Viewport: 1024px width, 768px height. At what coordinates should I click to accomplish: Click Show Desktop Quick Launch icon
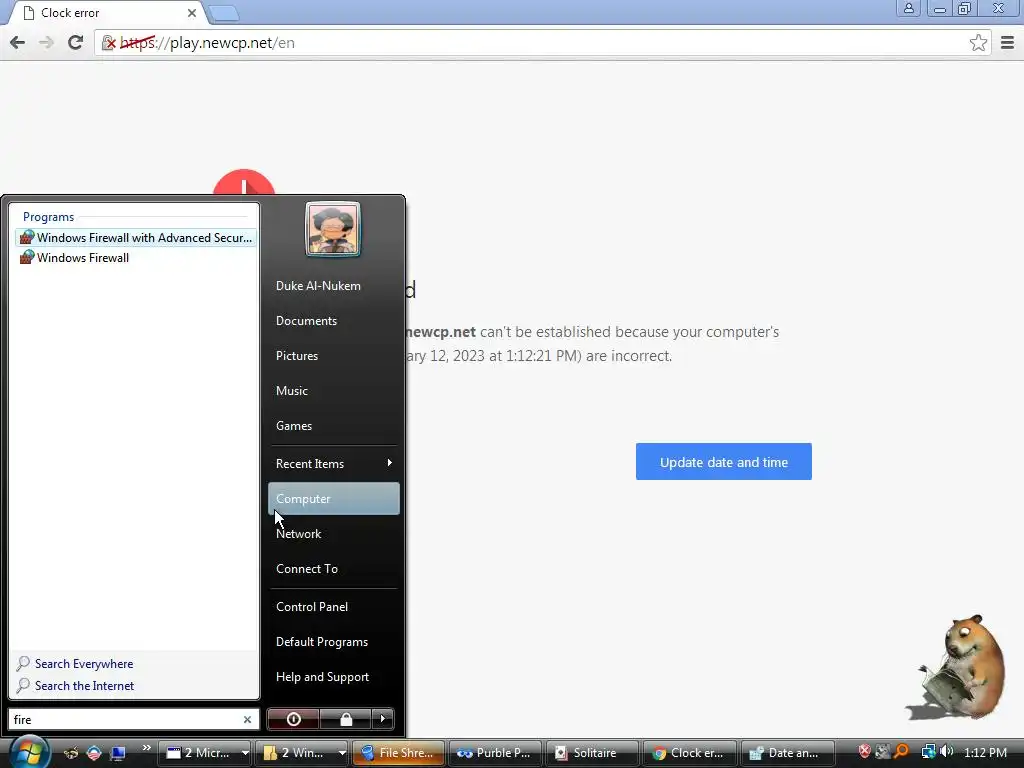click(118, 753)
